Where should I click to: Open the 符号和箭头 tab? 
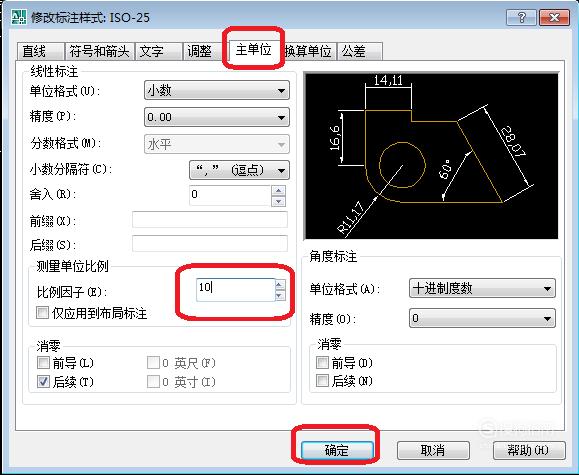pyautogui.click(x=100, y=51)
